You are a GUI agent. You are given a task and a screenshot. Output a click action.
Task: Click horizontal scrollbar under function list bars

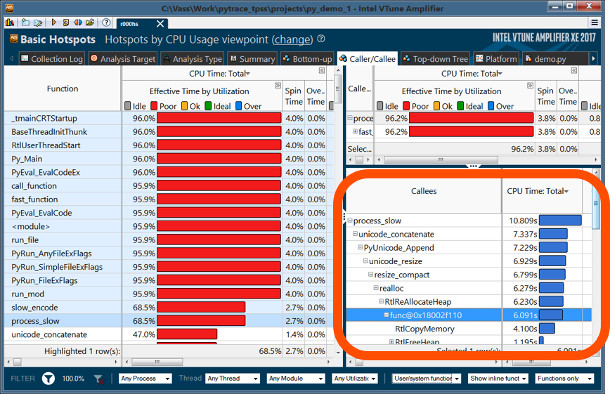[x=157, y=362]
